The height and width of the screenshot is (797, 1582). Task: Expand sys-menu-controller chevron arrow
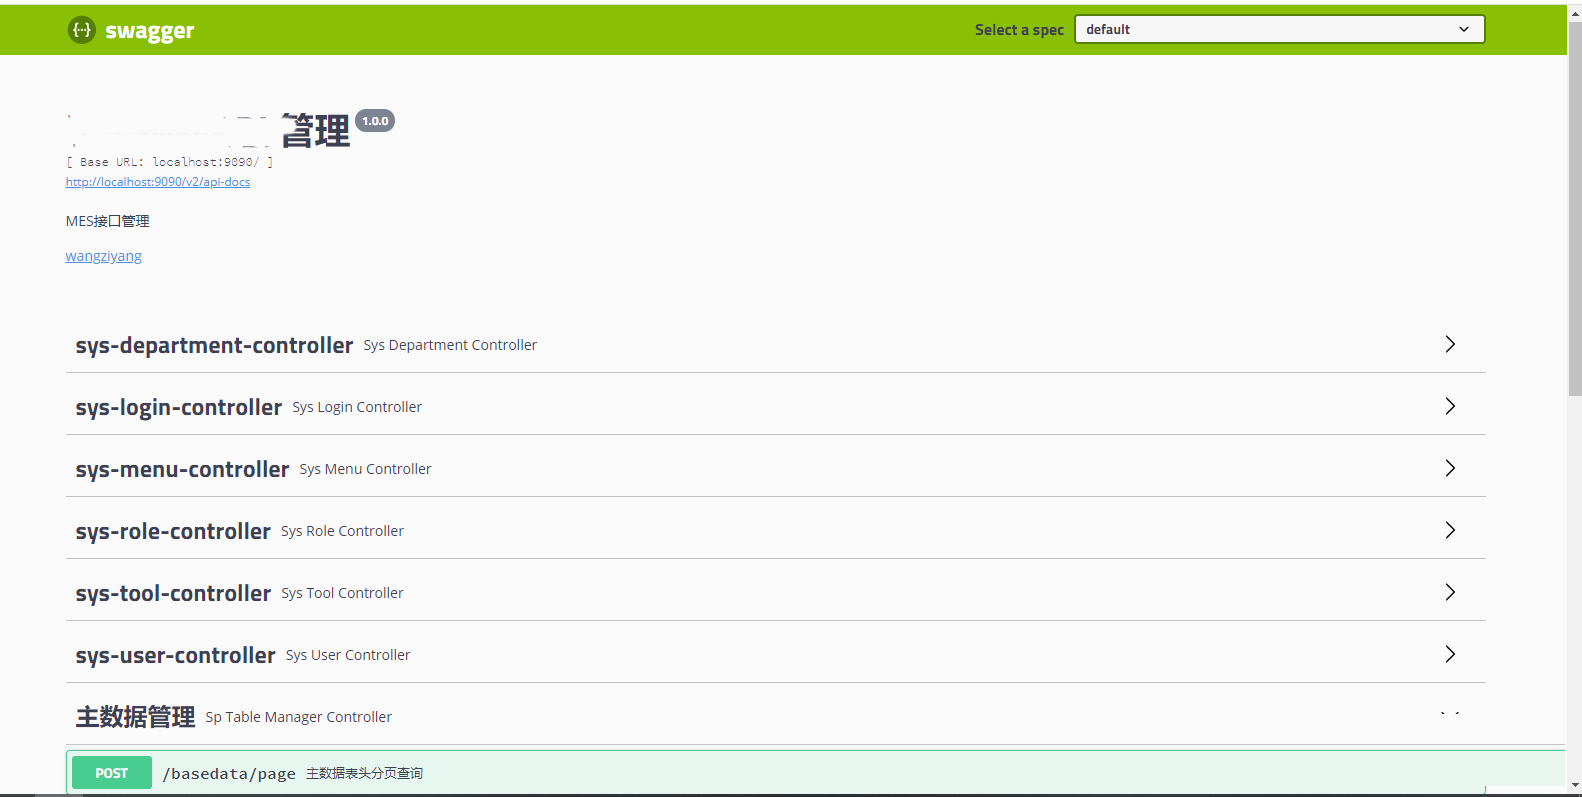pyautogui.click(x=1449, y=469)
